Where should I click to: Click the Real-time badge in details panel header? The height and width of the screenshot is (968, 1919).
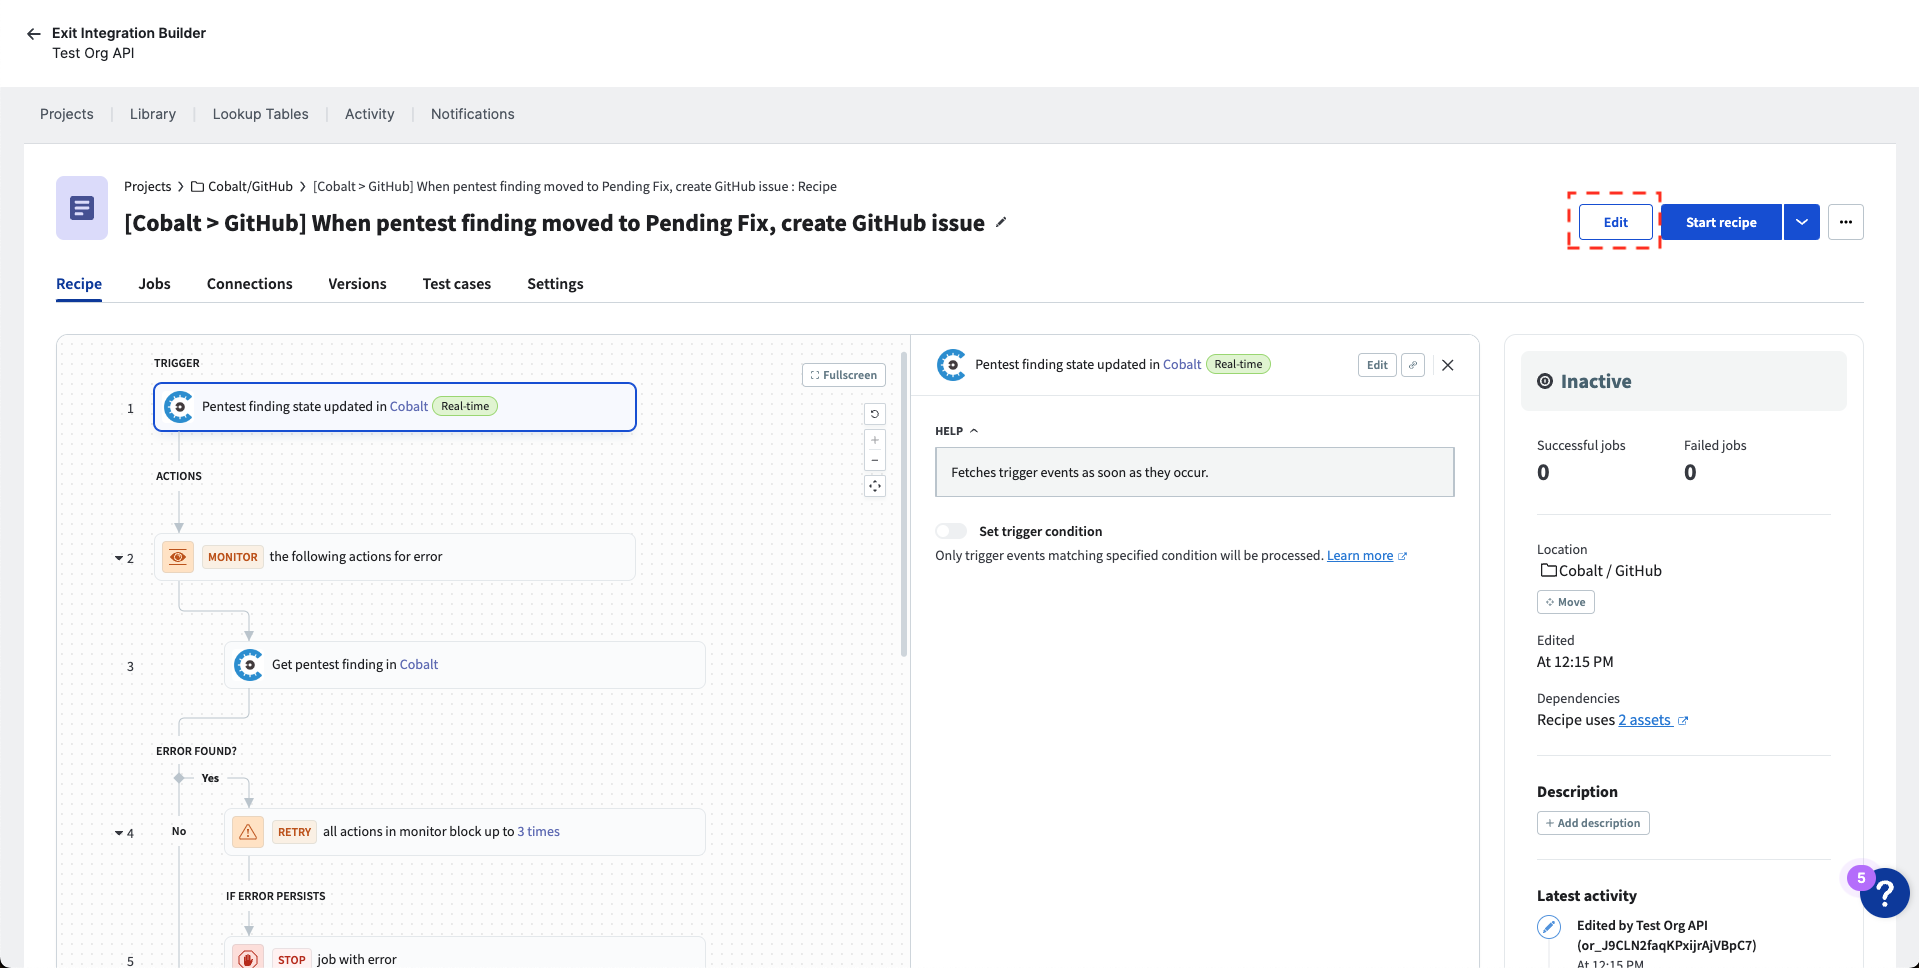[1238, 365]
